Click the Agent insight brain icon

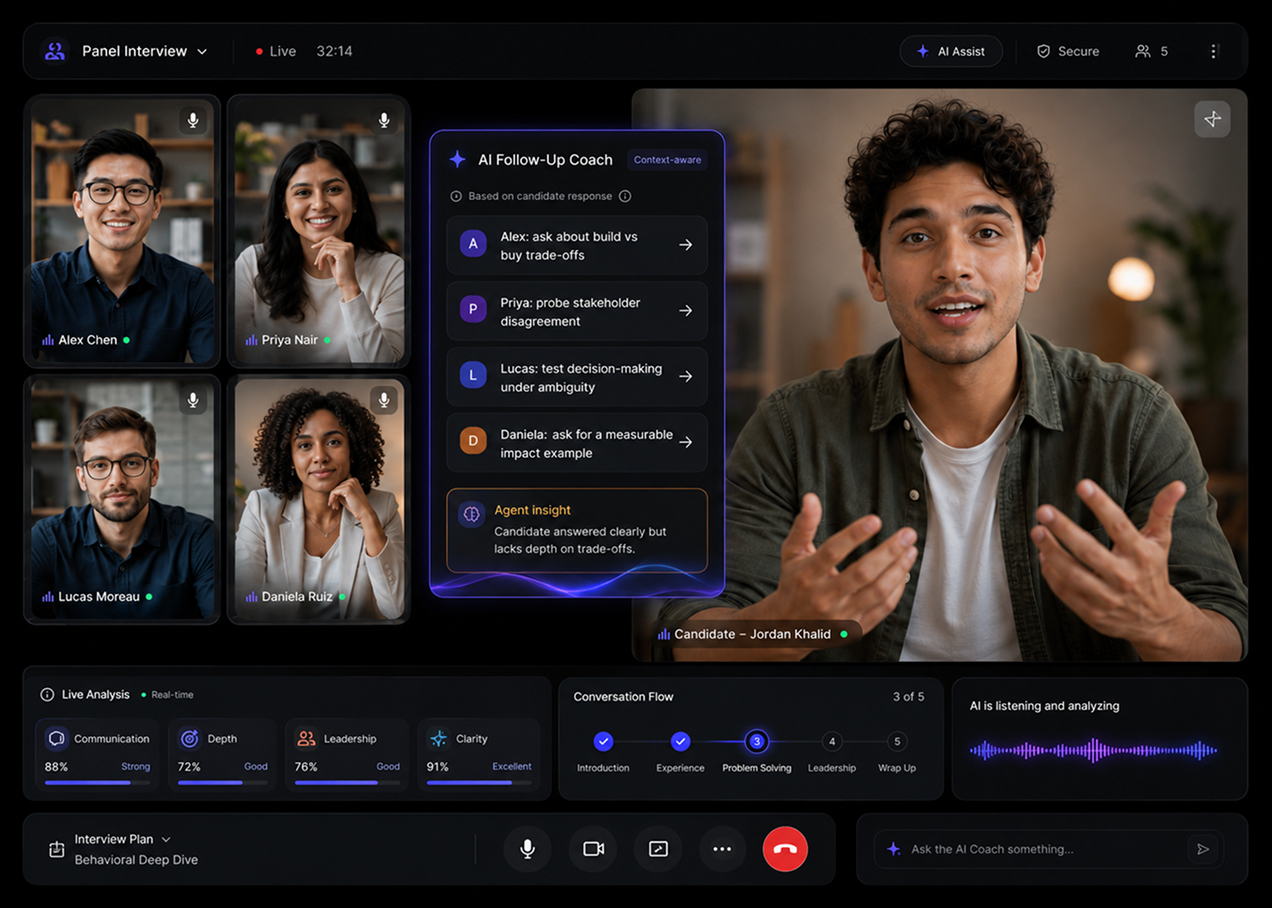(x=471, y=515)
